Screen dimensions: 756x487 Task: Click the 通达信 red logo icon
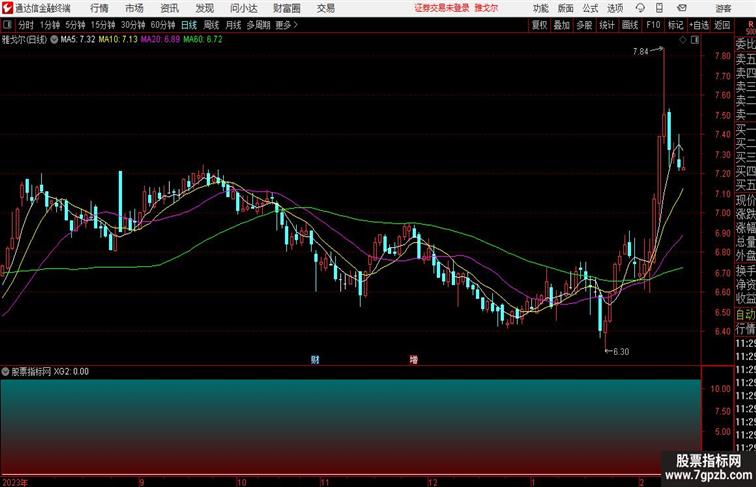click(7, 8)
